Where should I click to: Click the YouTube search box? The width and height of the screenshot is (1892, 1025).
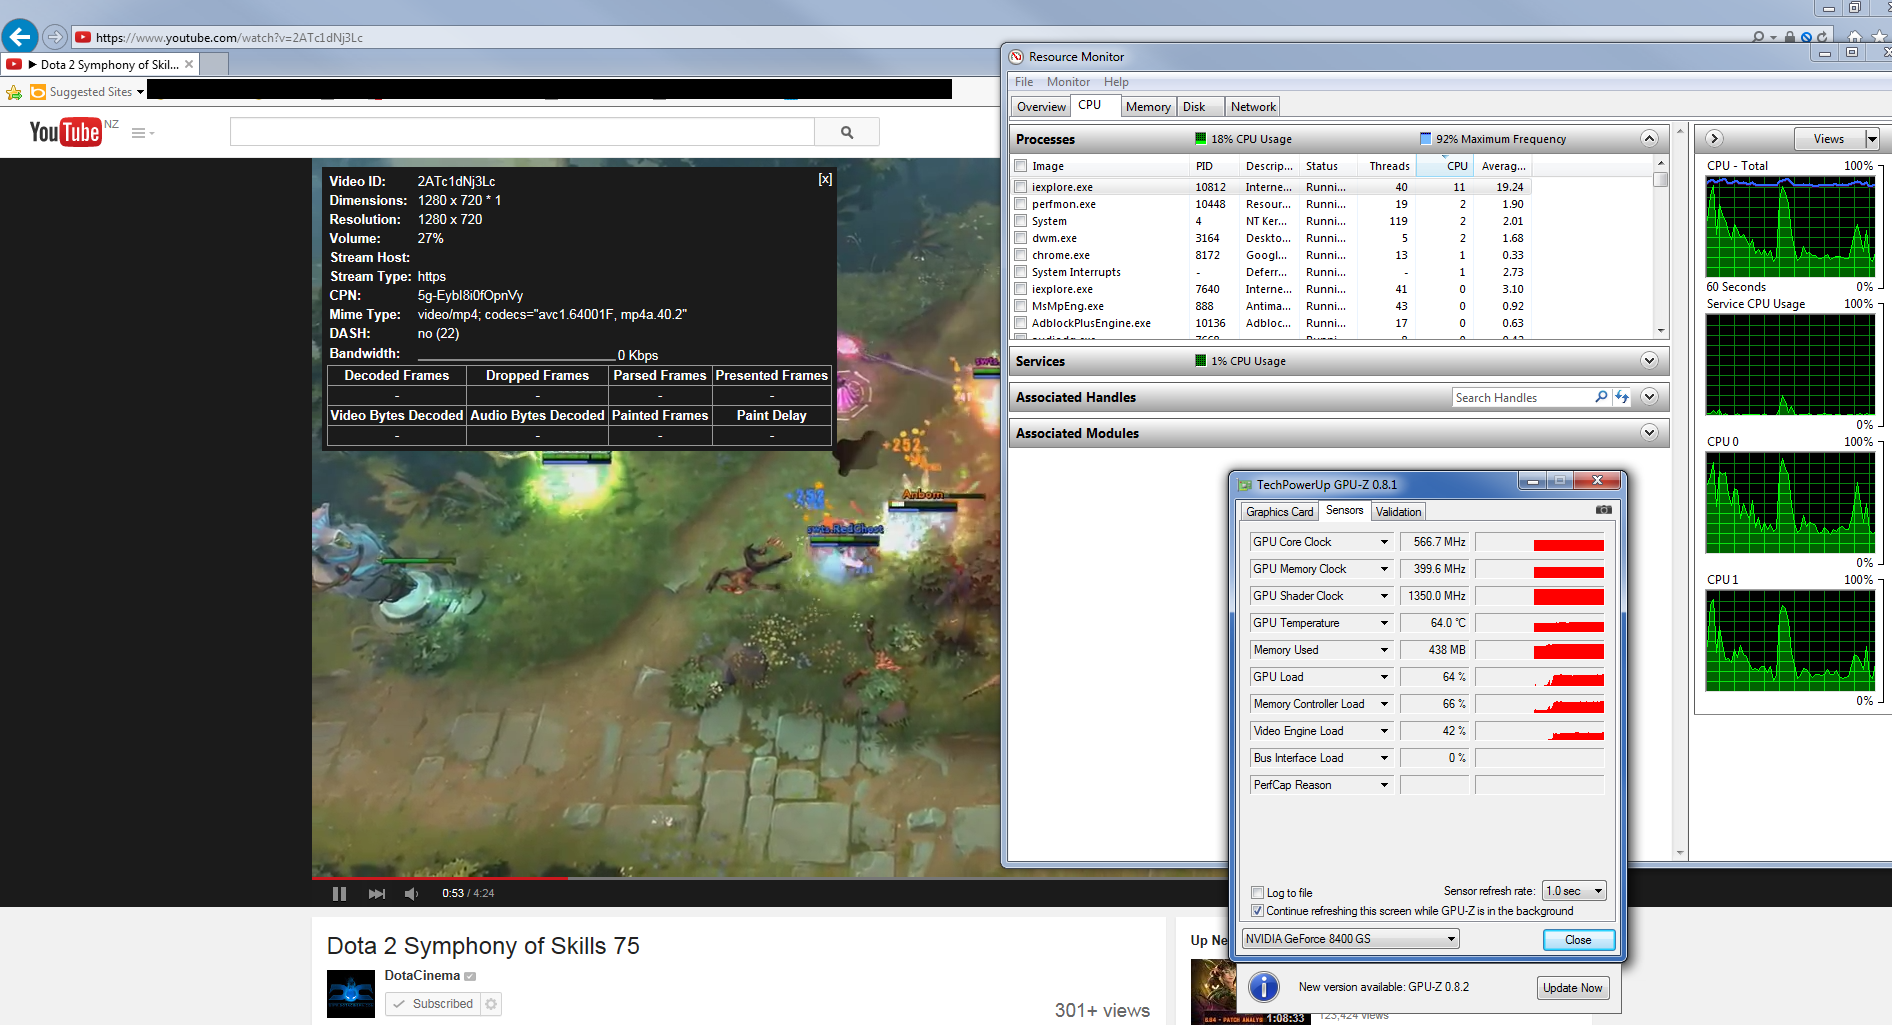pos(522,132)
